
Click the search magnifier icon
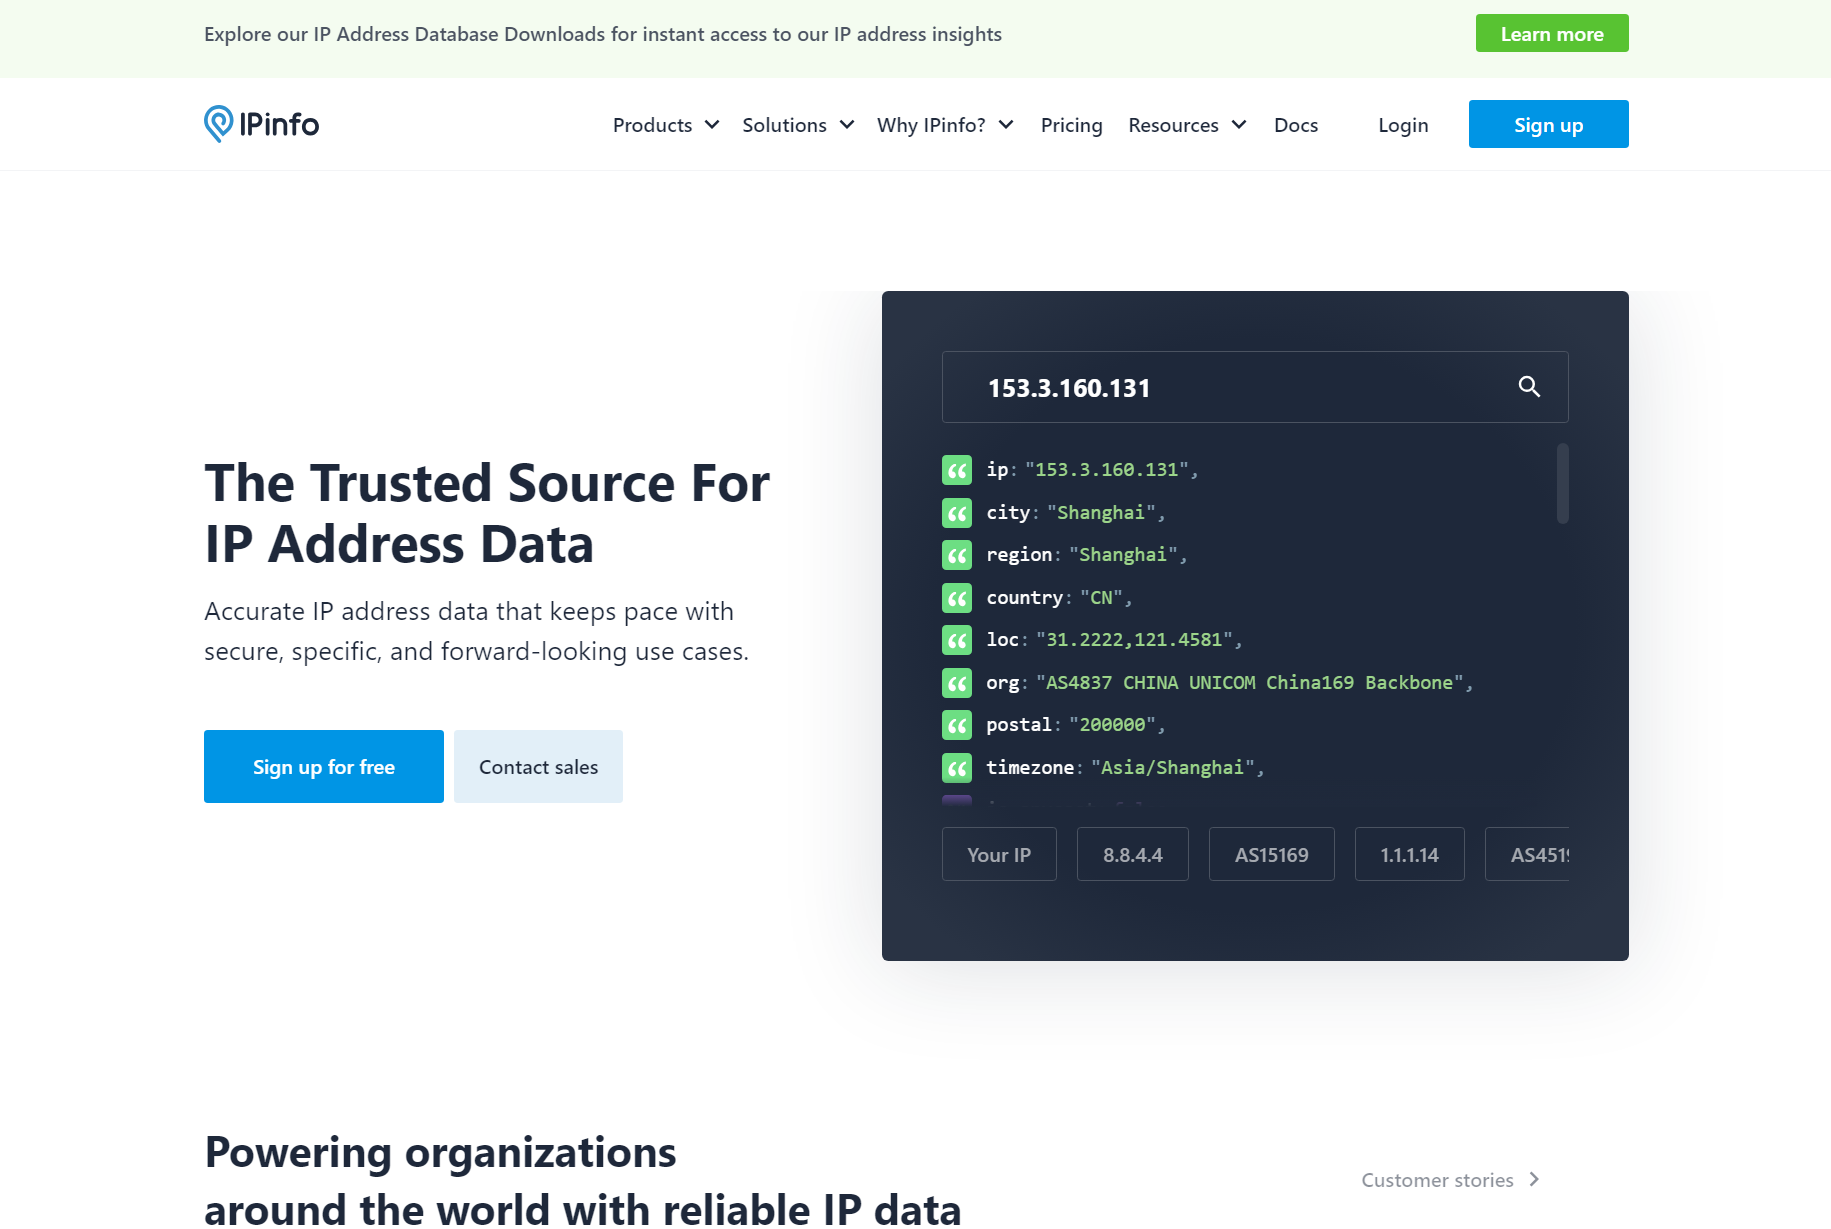pos(1528,387)
